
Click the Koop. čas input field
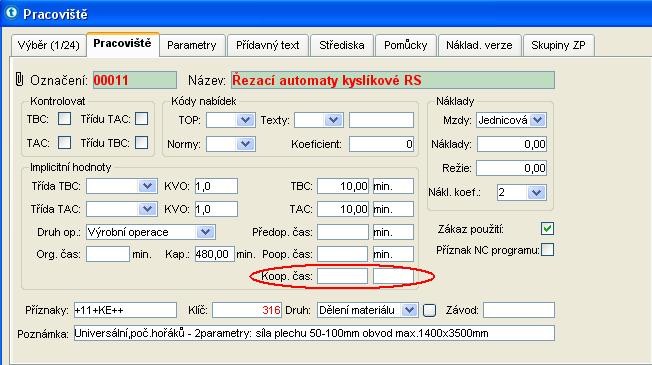pos(343,276)
